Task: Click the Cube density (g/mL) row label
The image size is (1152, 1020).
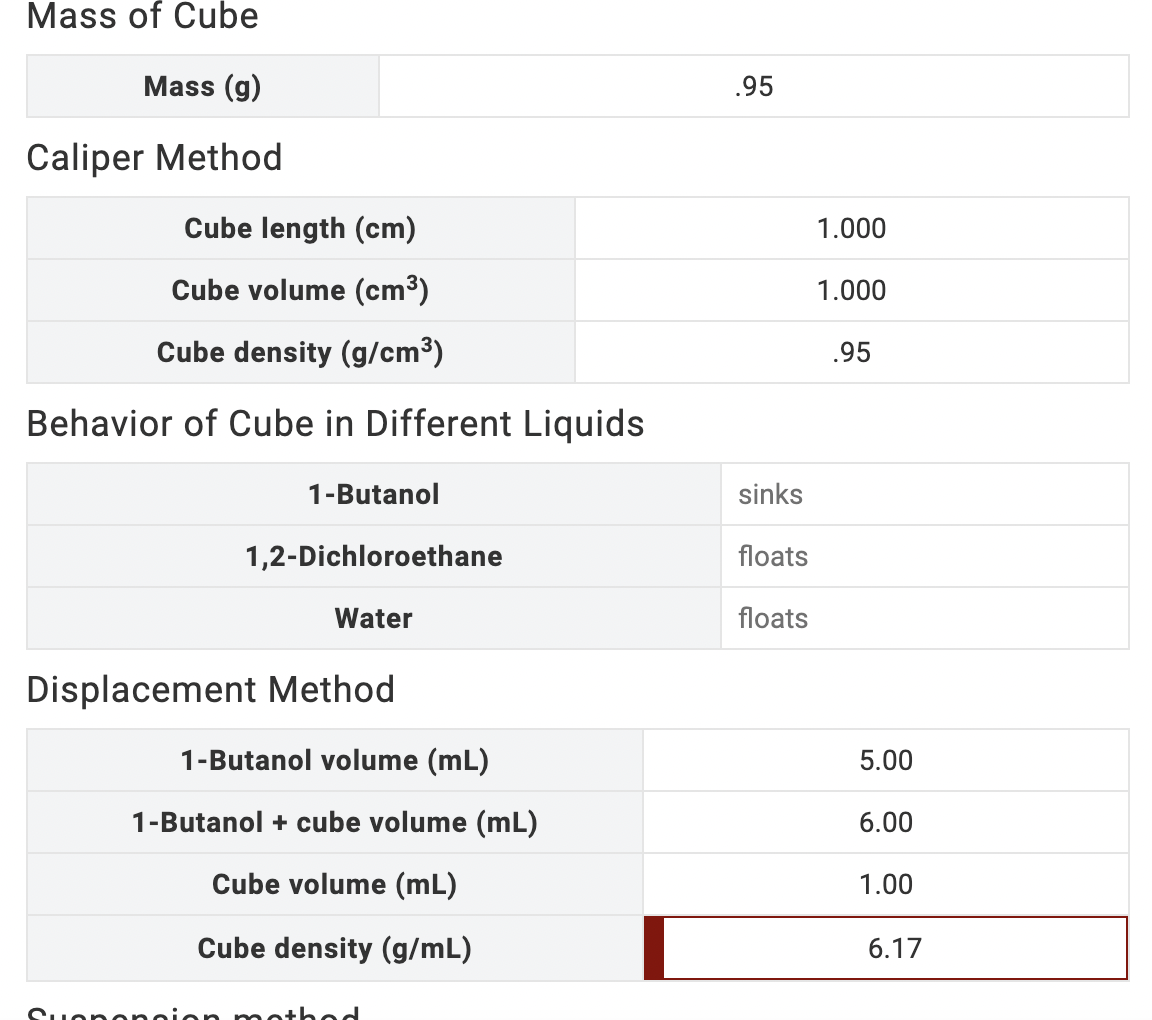Action: [x=334, y=947]
